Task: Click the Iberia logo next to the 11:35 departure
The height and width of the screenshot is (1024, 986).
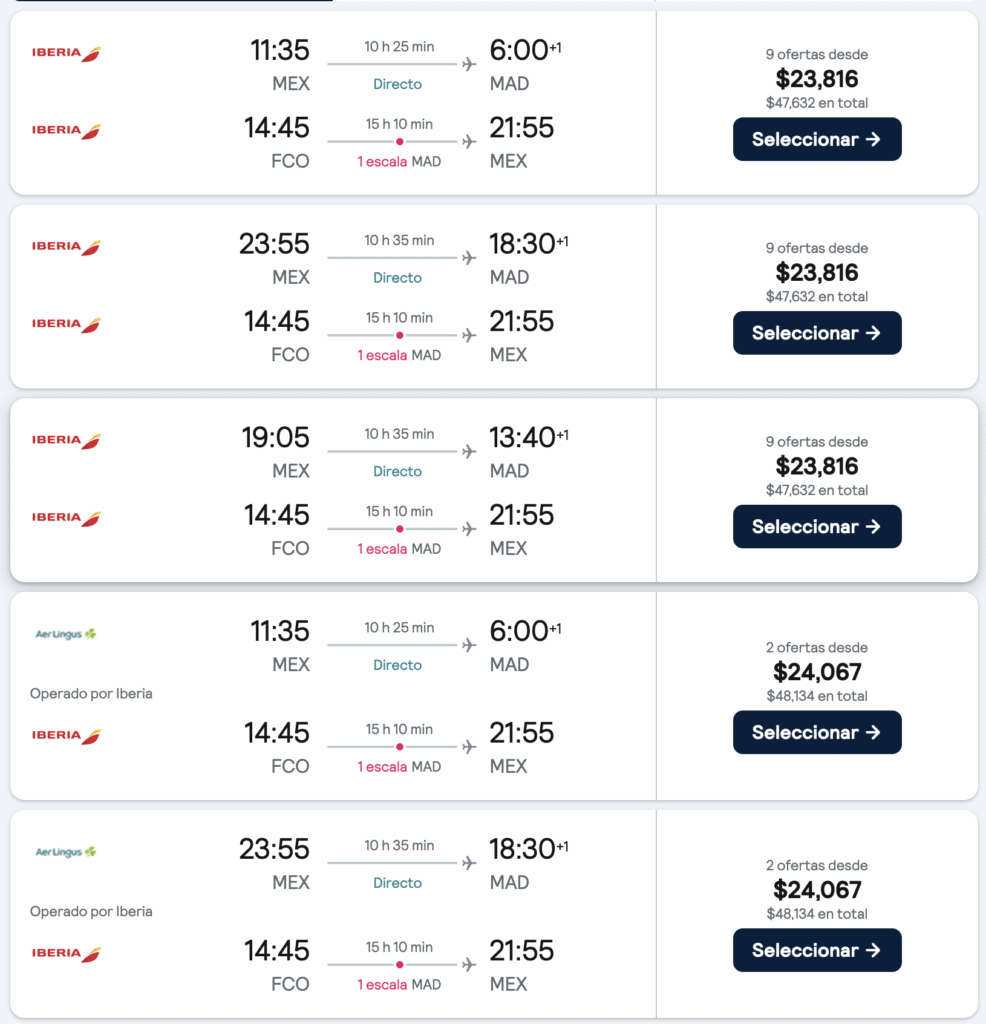Action: coord(66,54)
